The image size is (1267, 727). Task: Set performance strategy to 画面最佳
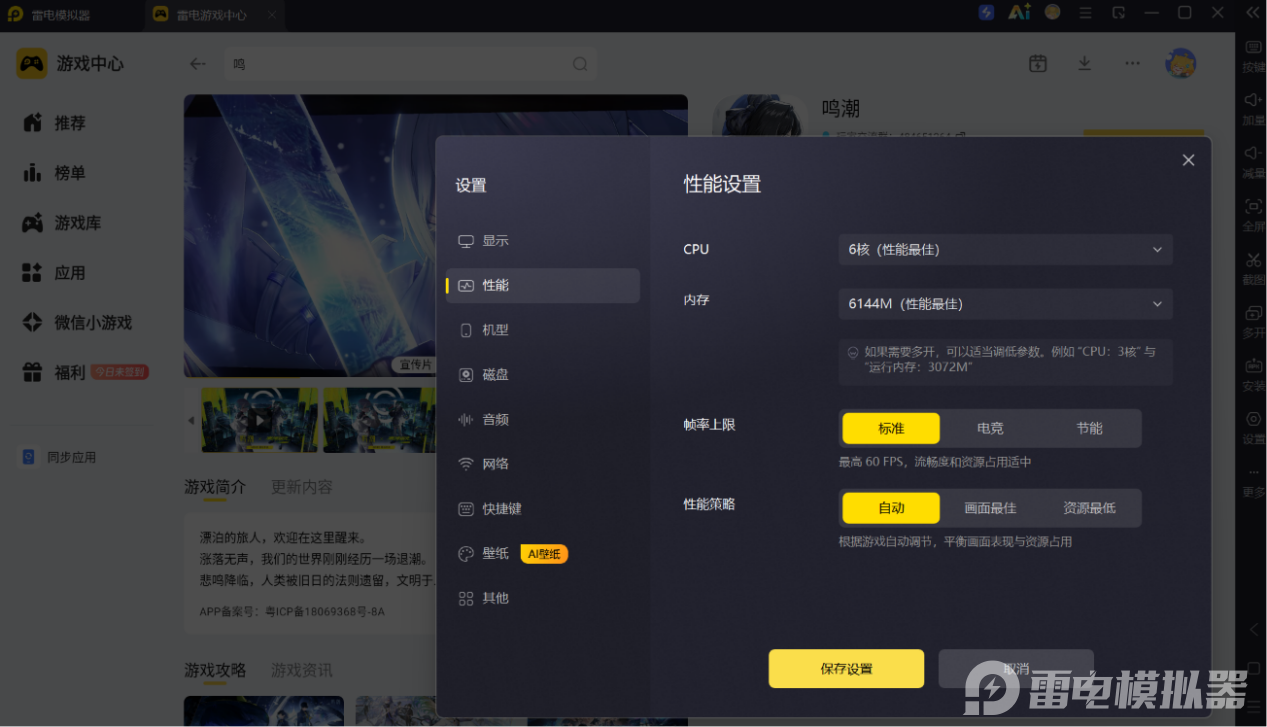click(990, 508)
